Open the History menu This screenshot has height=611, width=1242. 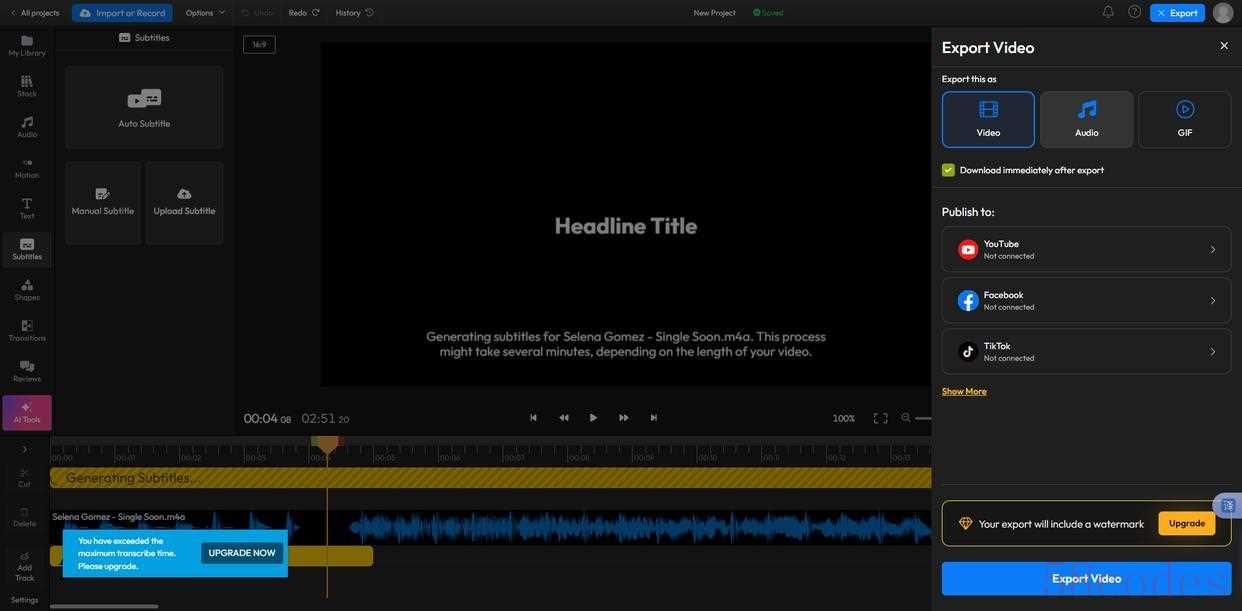(x=354, y=13)
